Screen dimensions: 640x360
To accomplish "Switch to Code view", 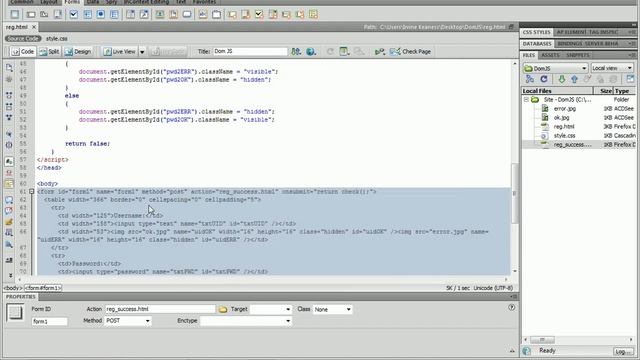I will (22, 51).
